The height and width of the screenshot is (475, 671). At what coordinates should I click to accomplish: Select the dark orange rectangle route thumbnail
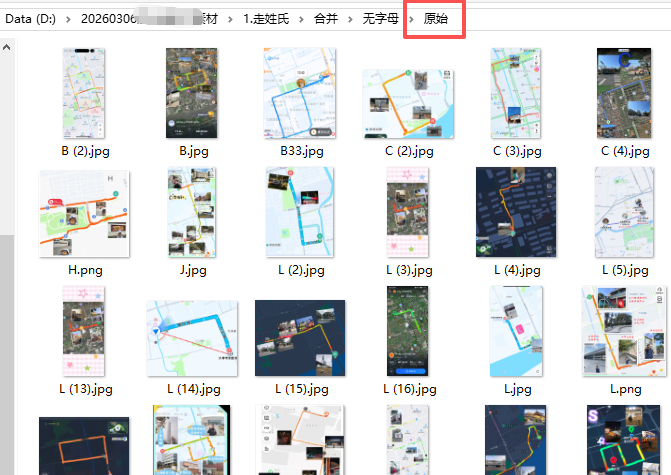pyautogui.click(x=84, y=446)
